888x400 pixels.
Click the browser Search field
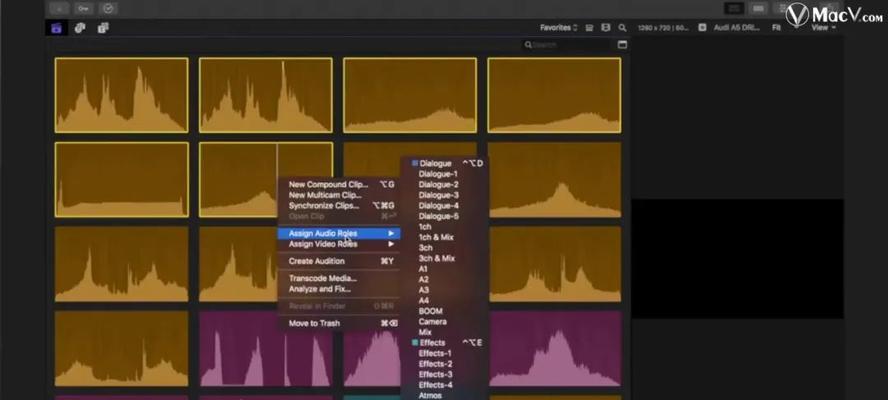tap(566, 45)
